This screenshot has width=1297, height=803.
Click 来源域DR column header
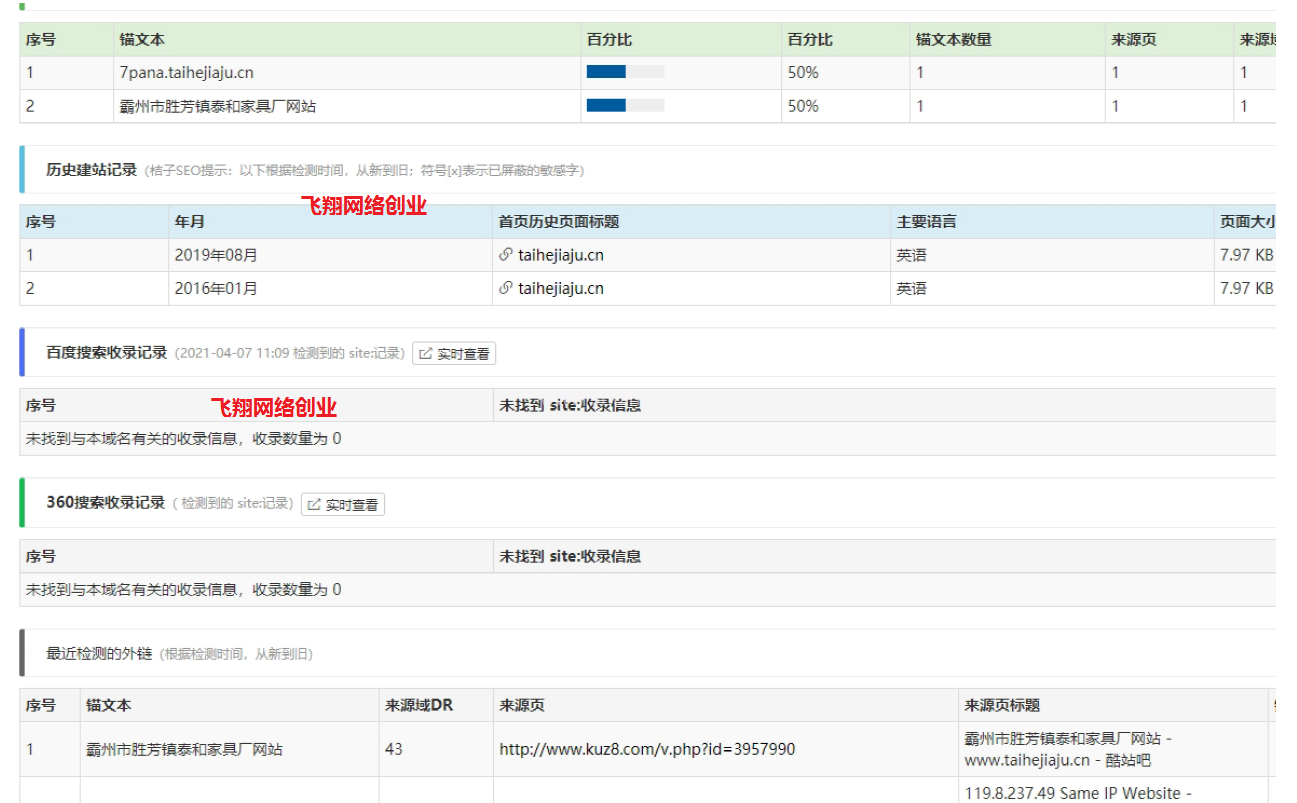tap(419, 705)
